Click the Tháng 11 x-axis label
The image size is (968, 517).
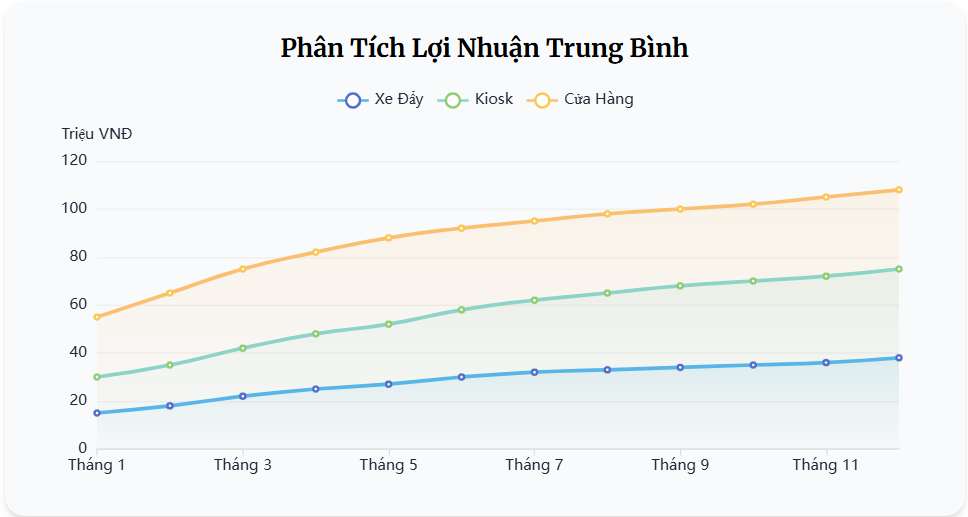(826, 465)
